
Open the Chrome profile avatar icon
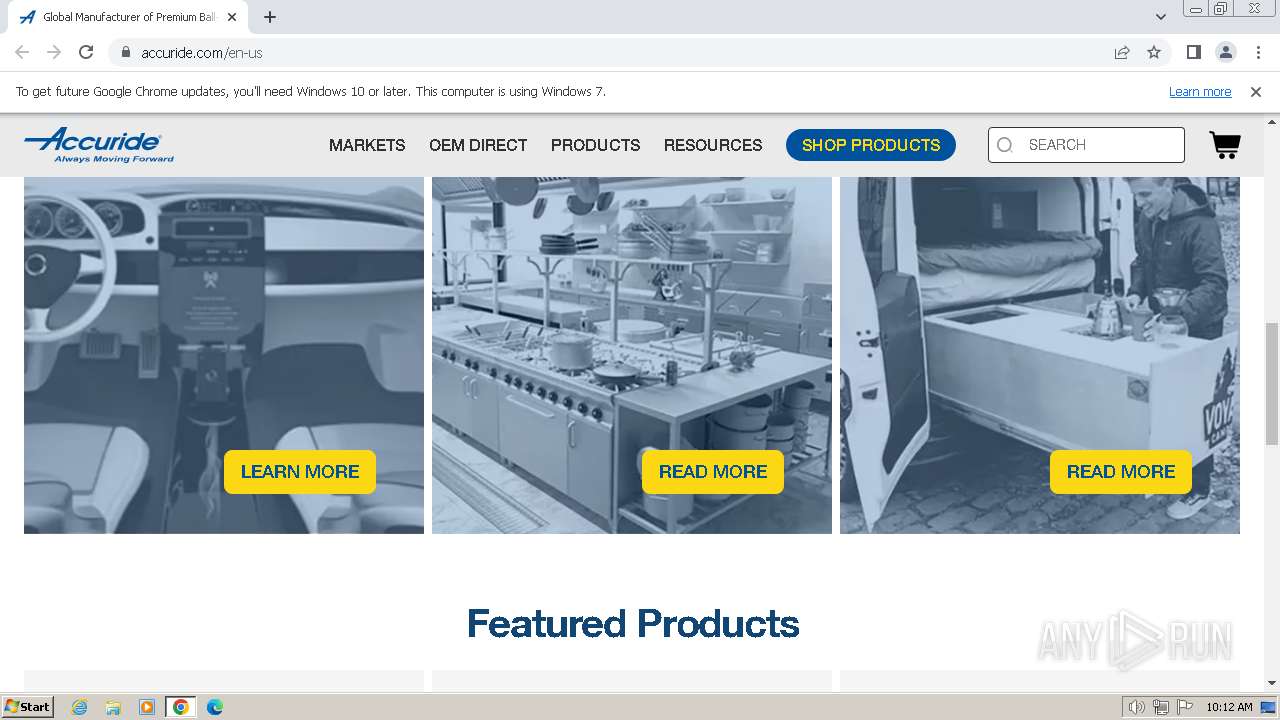pos(1225,52)
